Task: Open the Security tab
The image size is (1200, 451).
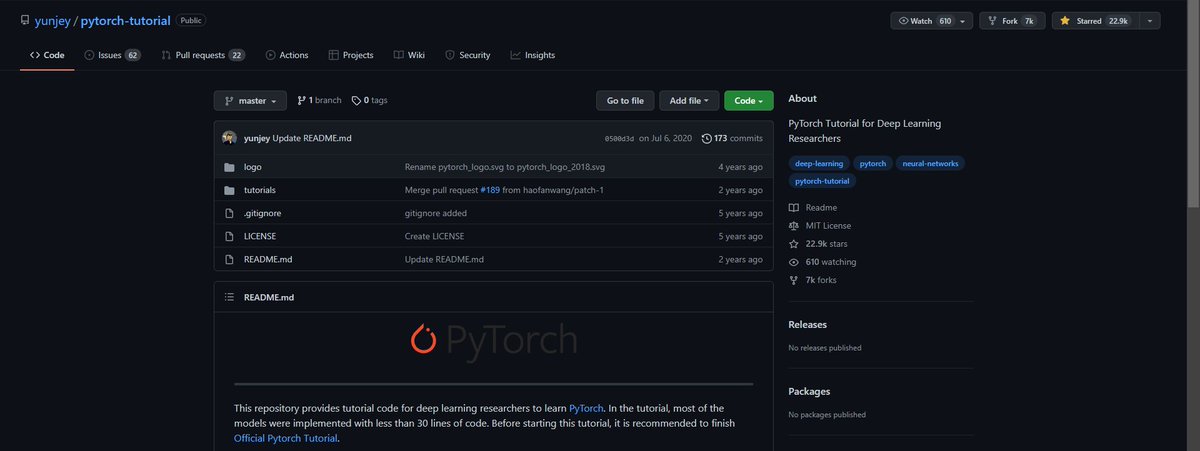Action: coord(468,55)
